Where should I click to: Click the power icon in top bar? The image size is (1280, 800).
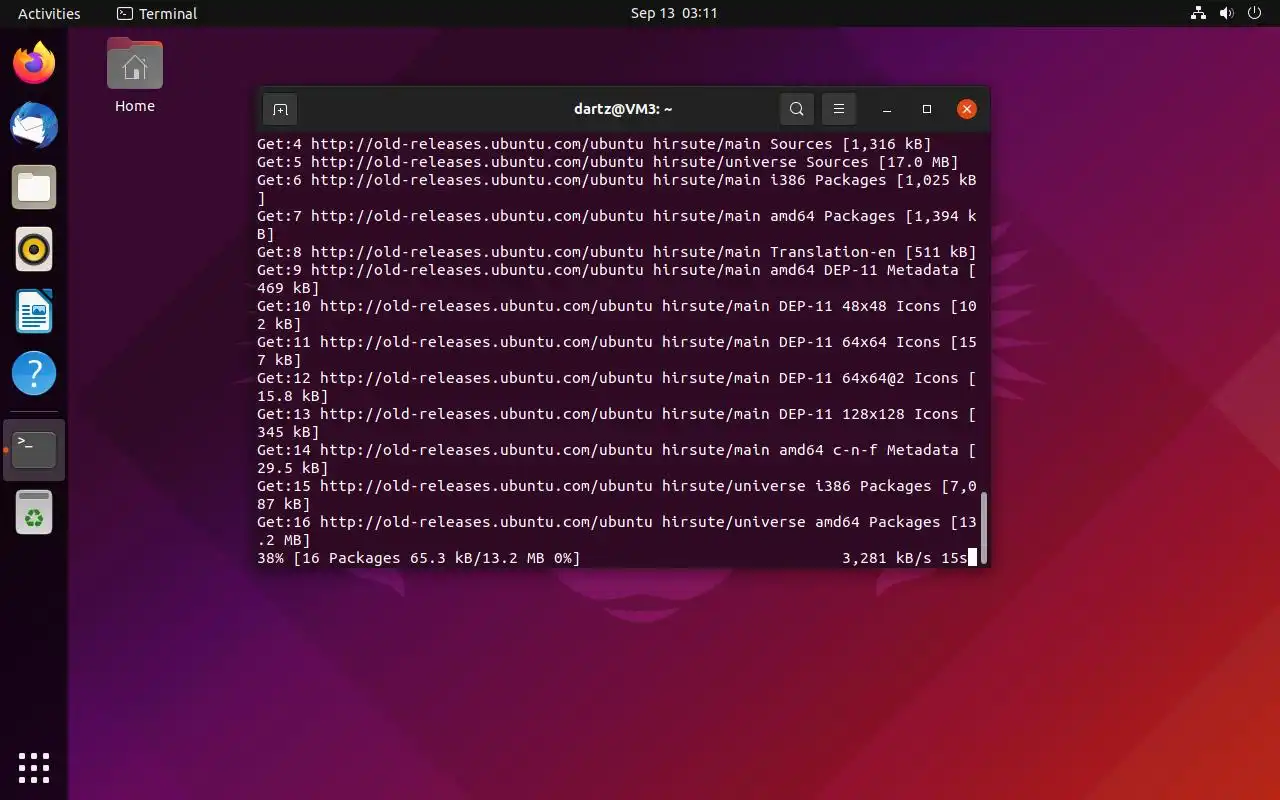[x=1253, y=13]
